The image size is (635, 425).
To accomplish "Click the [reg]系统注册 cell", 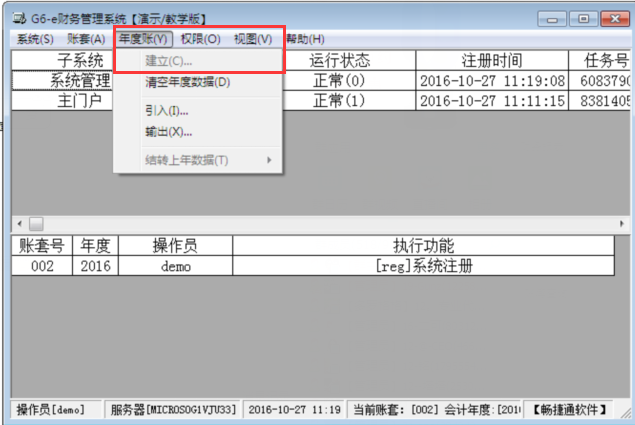I will pos(424,266).
